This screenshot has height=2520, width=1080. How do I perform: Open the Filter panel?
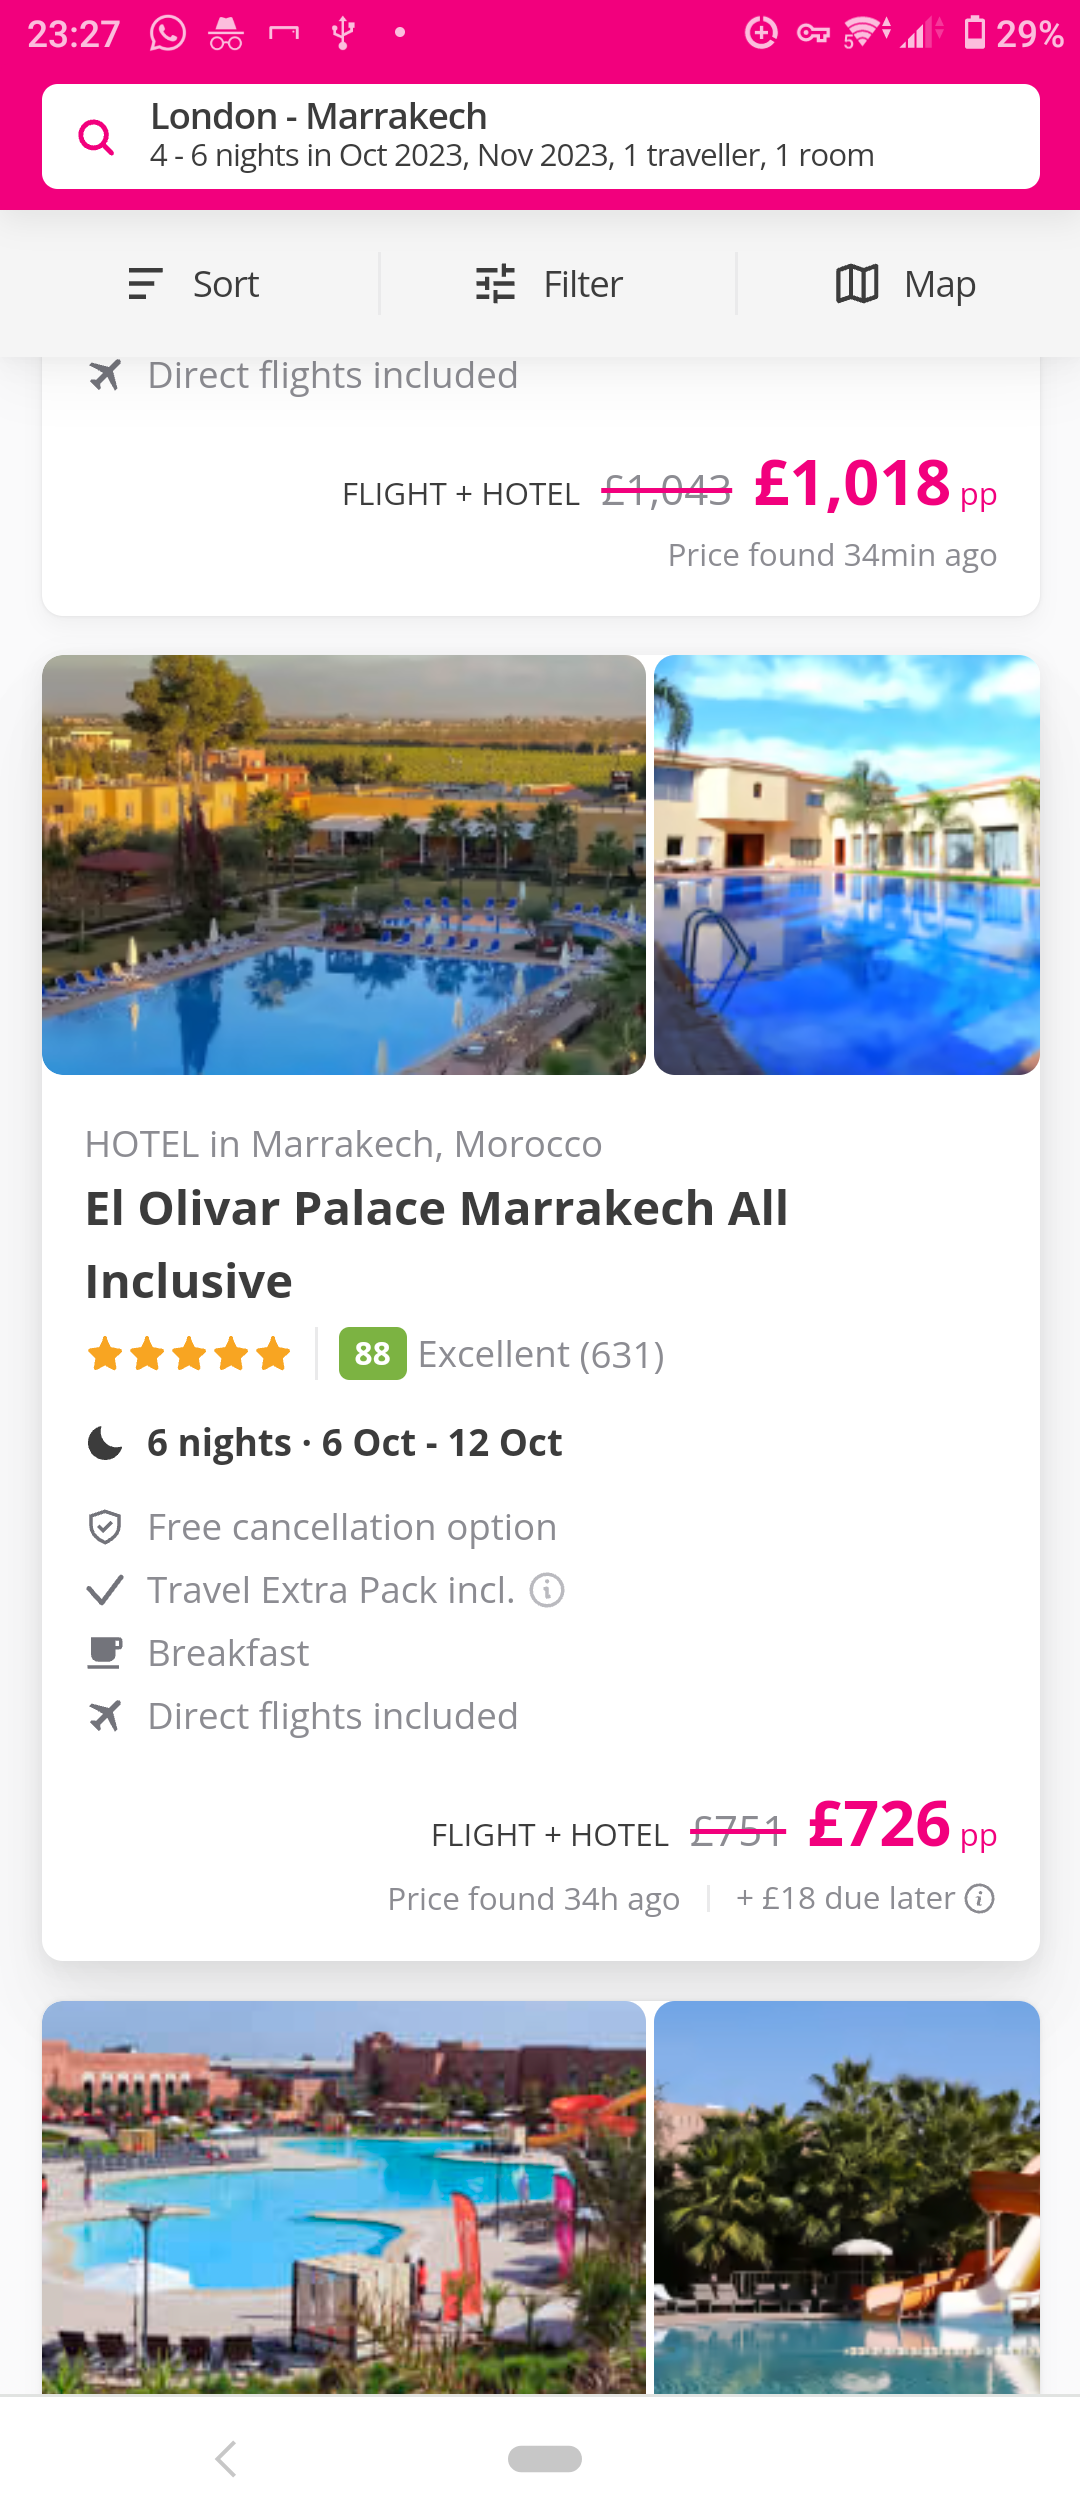[x=548, y=284]
